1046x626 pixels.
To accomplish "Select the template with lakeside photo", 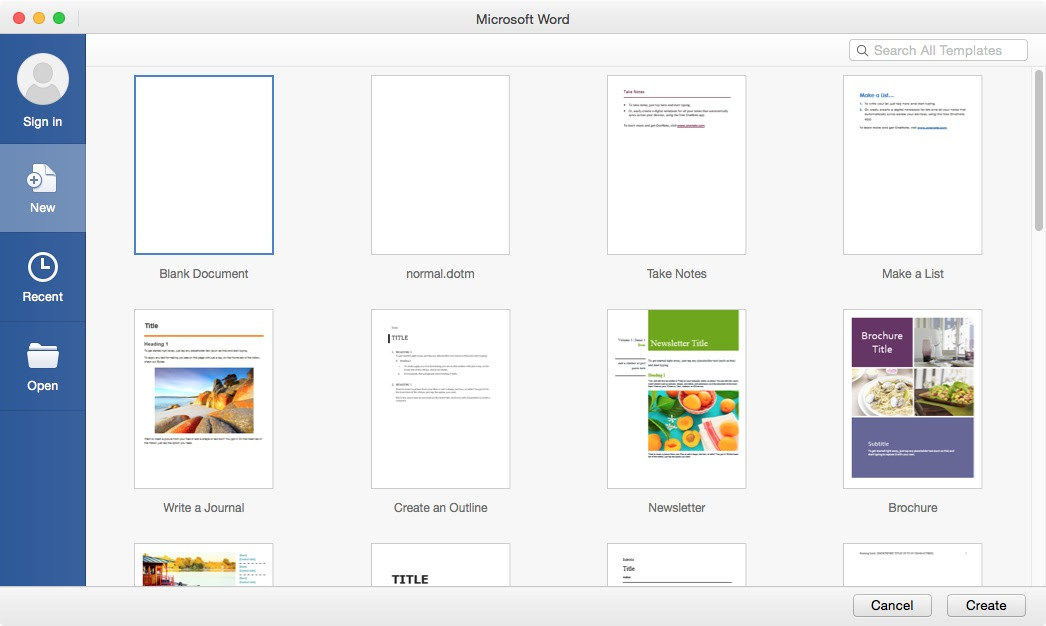I will coord(203,565).
